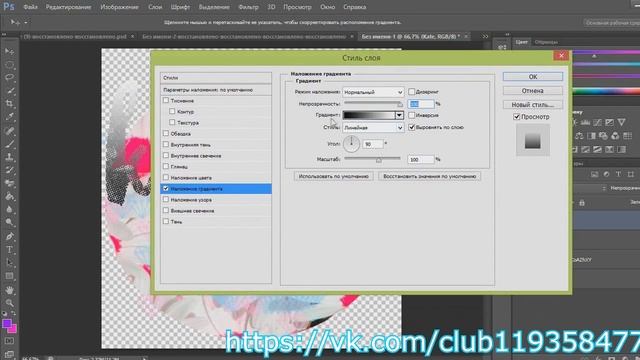
Task: Click the lock icon in Layers panel
Action: pos(582,202)
